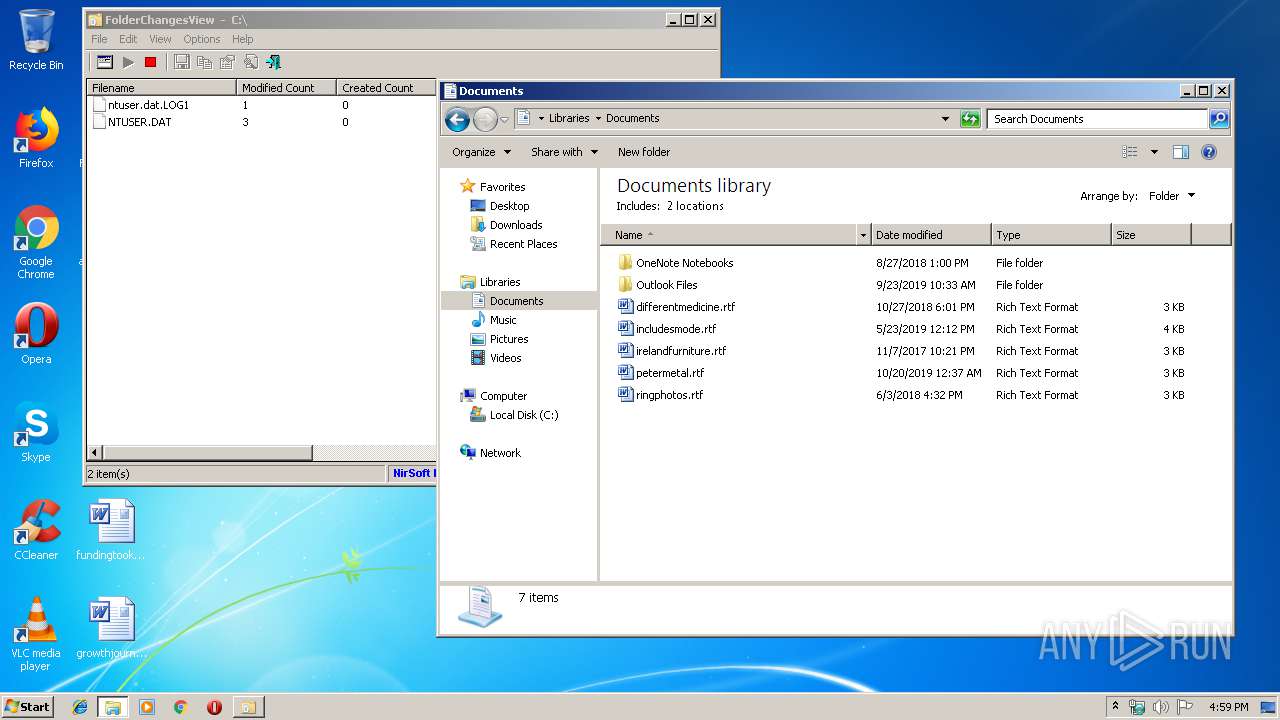
Task: Click in the Search Documents field
Action: click(1097, 119)
